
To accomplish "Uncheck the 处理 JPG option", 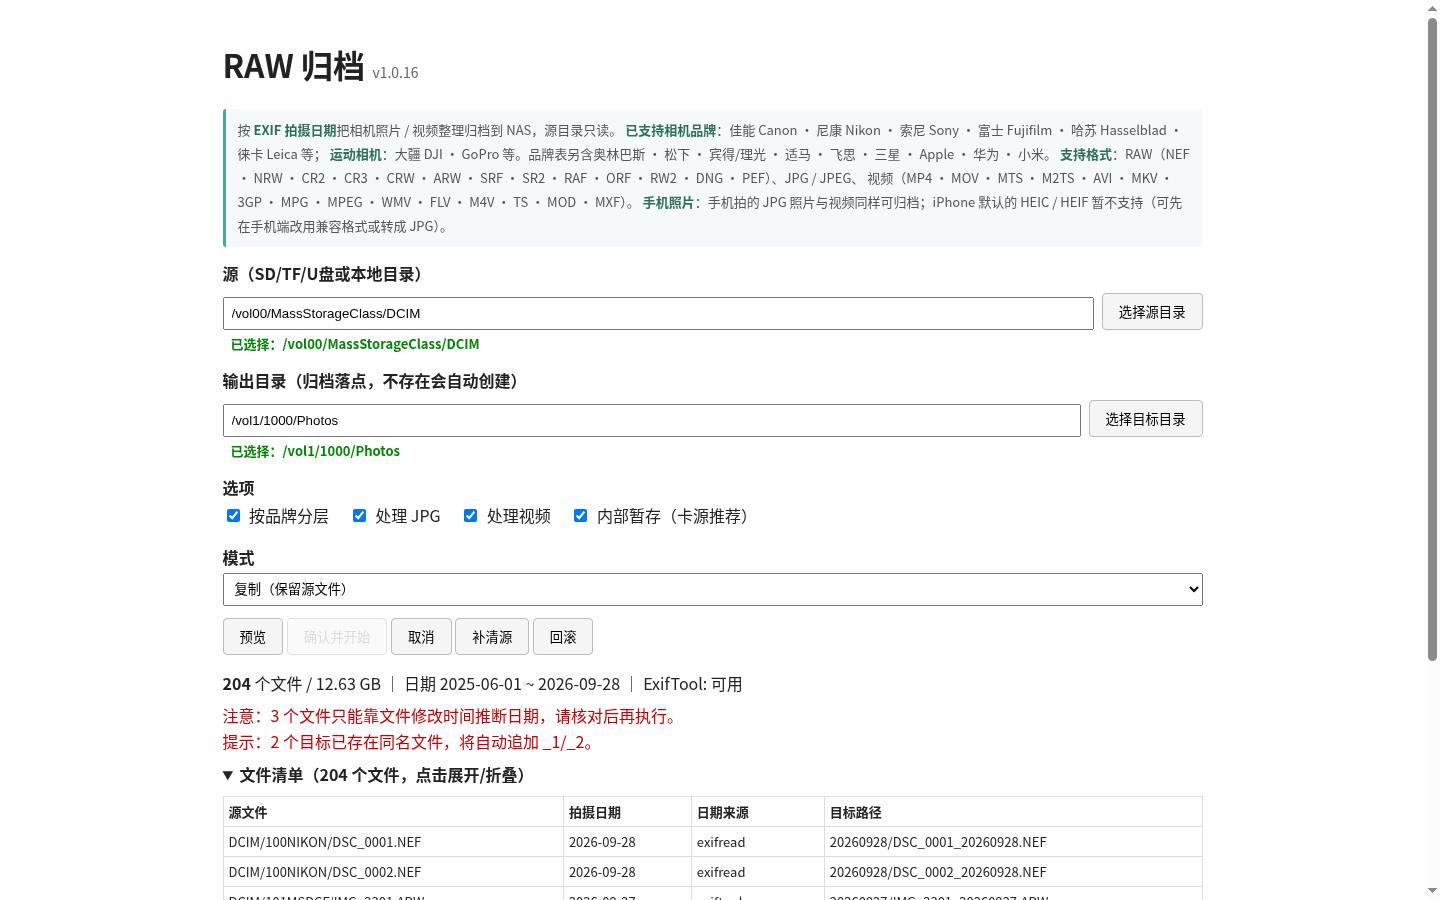I will (x=359, y=516).
